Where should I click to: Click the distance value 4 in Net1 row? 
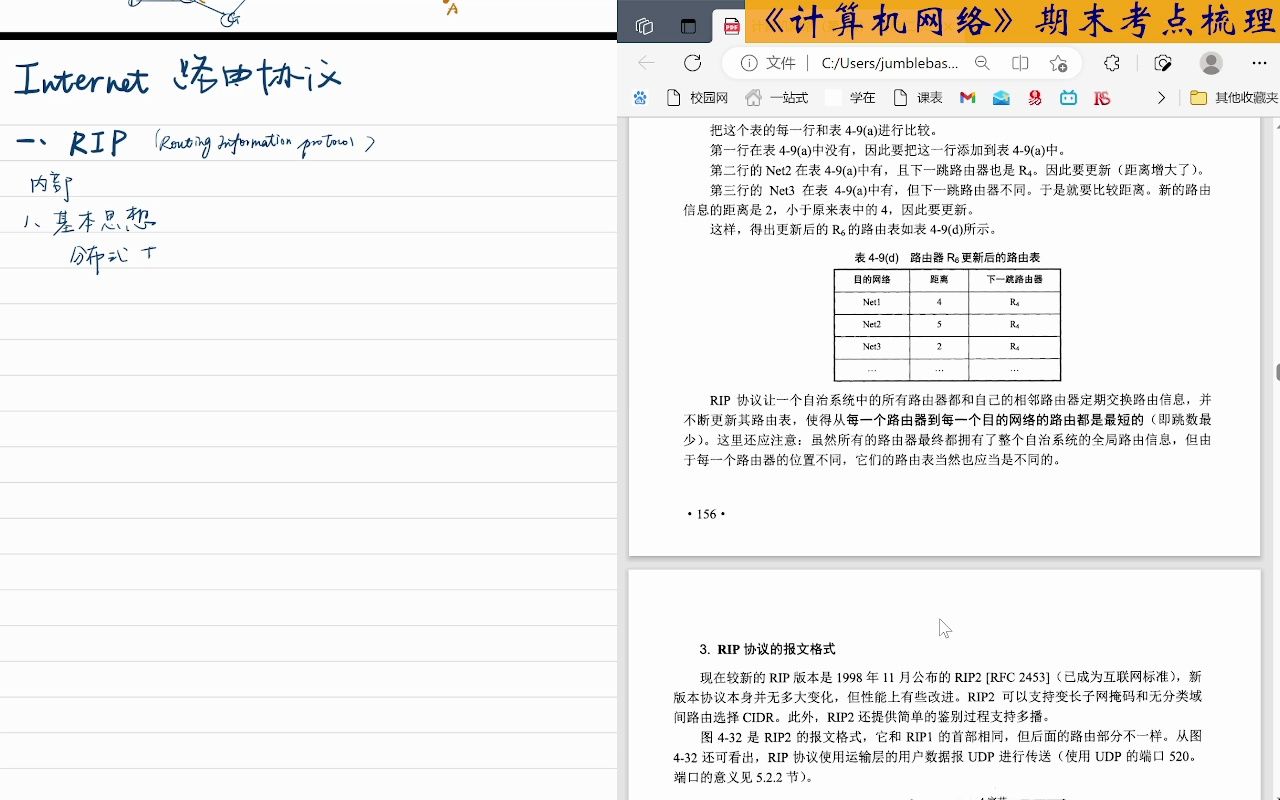tap(939, 302)
